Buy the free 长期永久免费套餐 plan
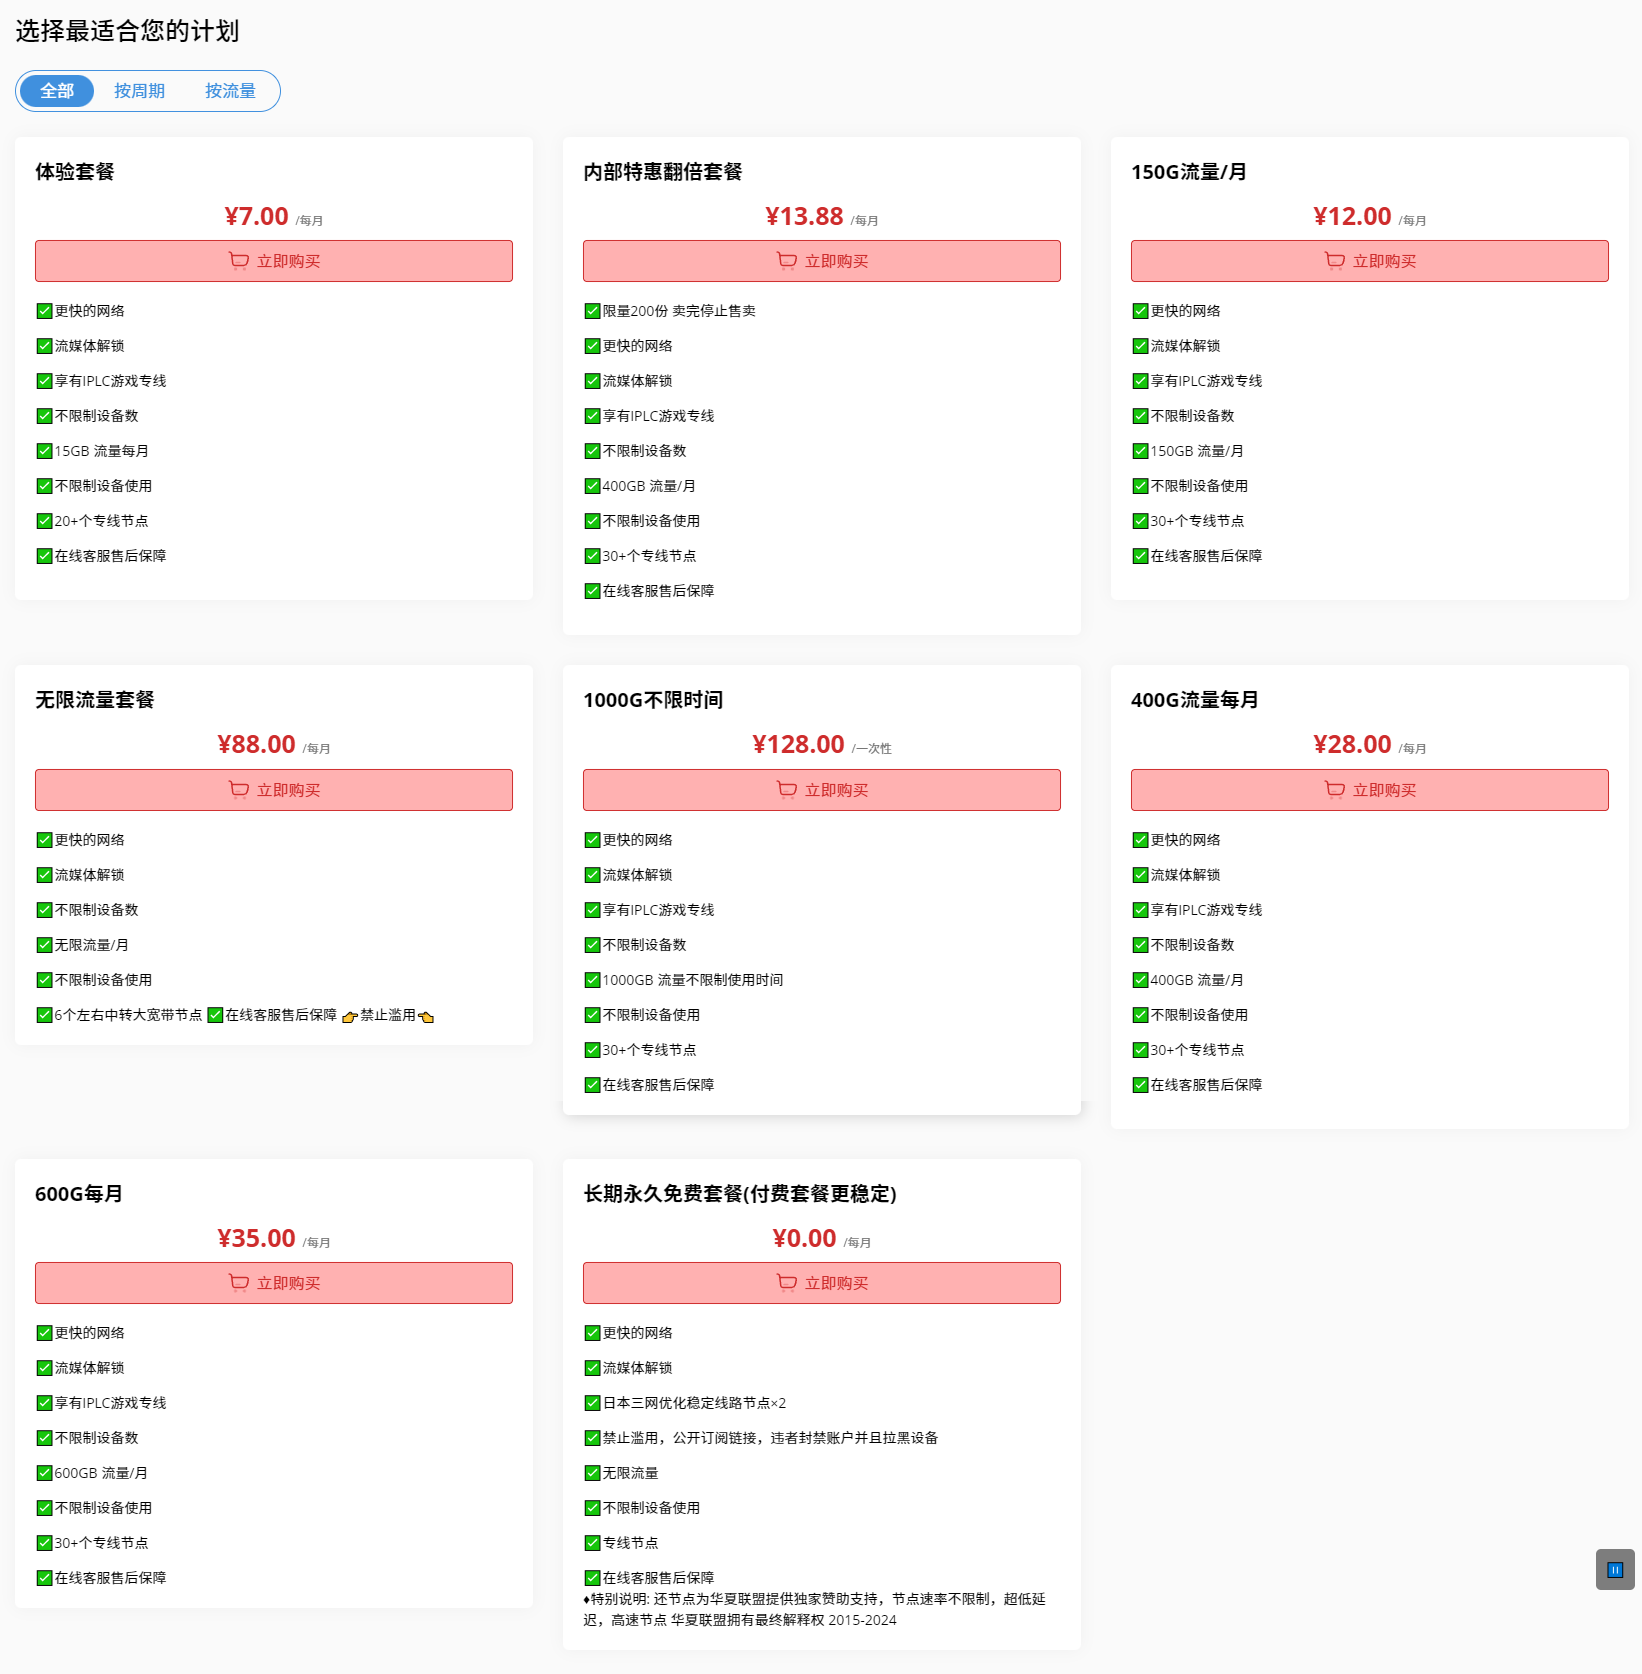1642x1674 pixels. 821,1283
